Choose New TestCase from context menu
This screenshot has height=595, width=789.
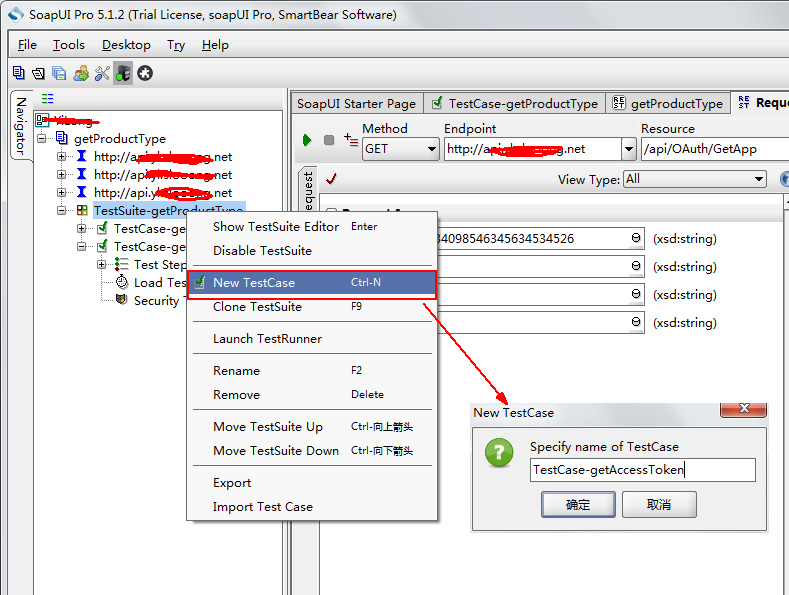point(312,283)
